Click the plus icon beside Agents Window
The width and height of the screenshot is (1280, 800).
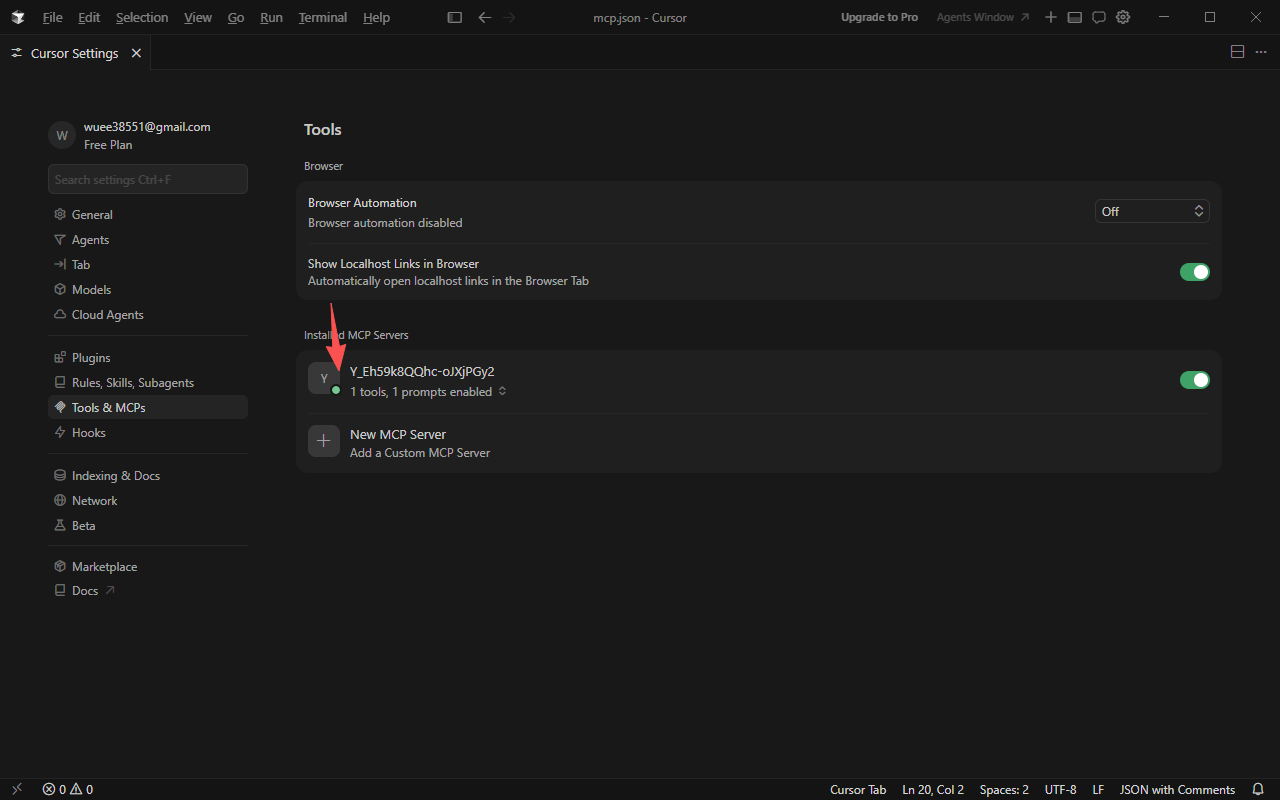[x=1051, y=17]
